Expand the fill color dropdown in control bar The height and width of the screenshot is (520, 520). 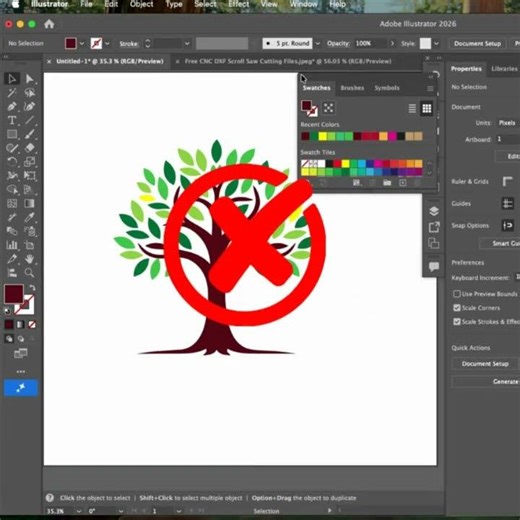82,43
